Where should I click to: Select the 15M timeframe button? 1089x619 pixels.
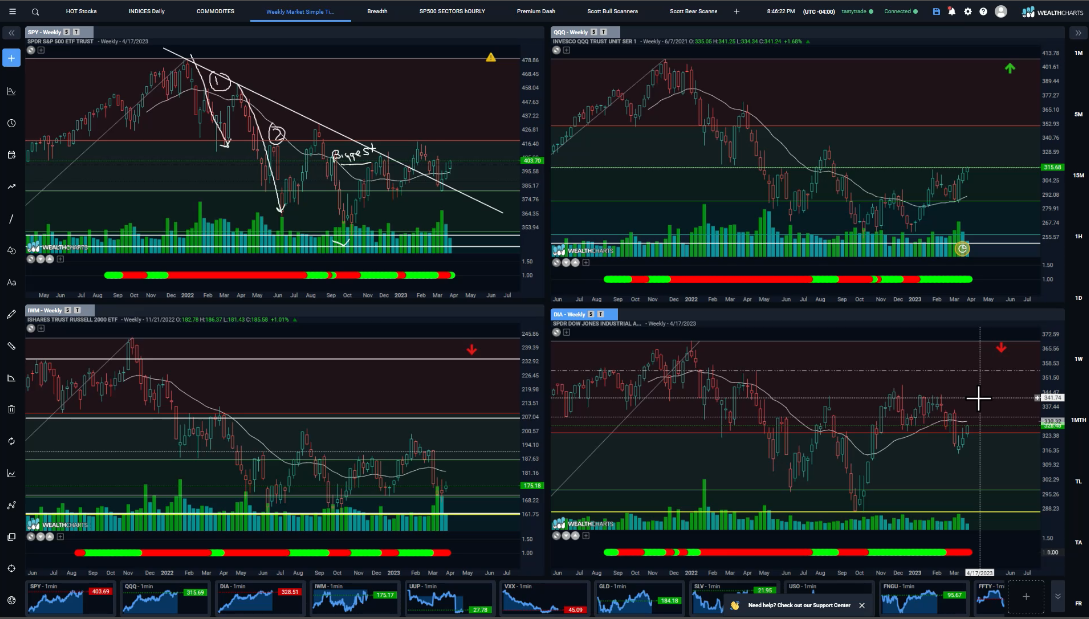point(1079,175)
